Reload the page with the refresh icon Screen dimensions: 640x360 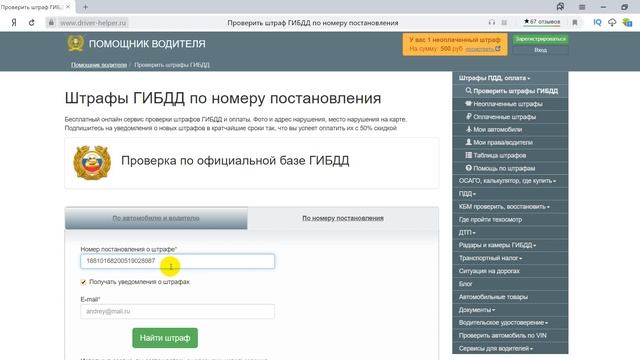coord(31,23)
